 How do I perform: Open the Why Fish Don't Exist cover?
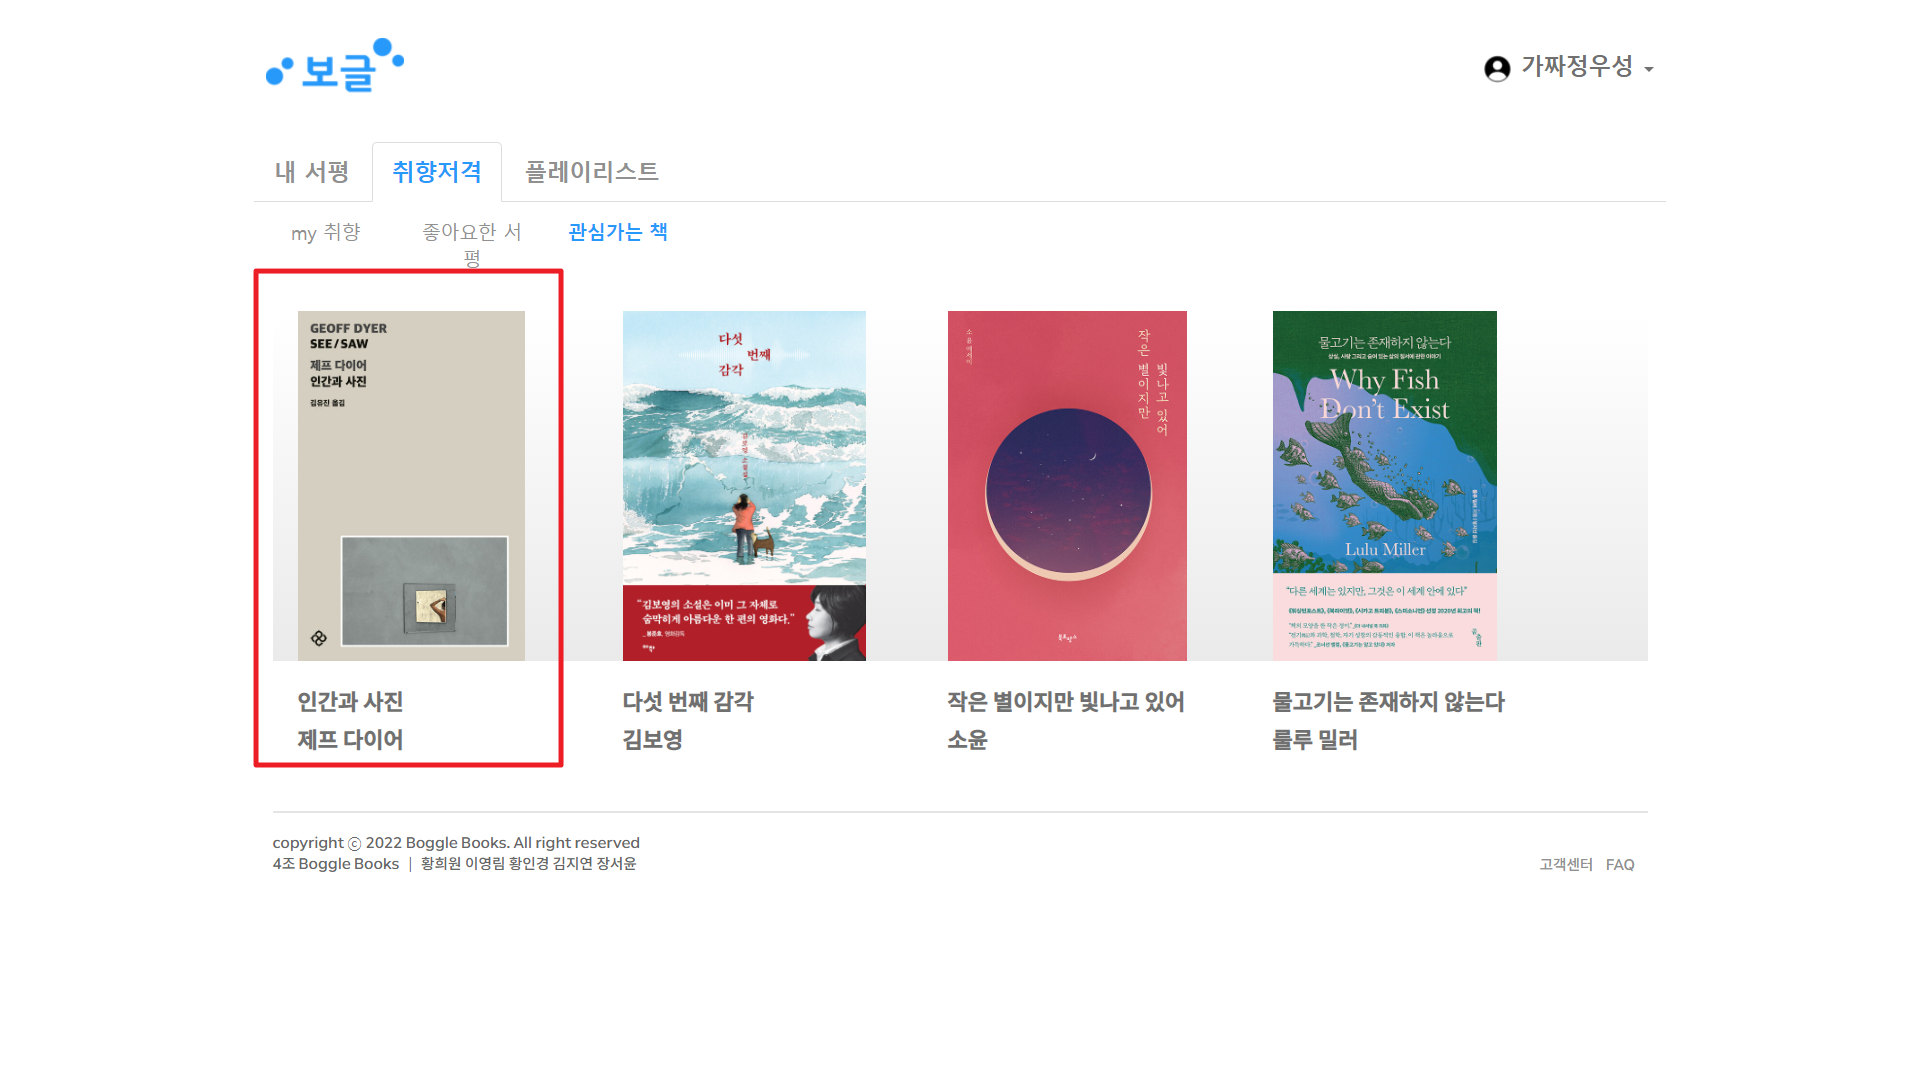pos(1385,486)
